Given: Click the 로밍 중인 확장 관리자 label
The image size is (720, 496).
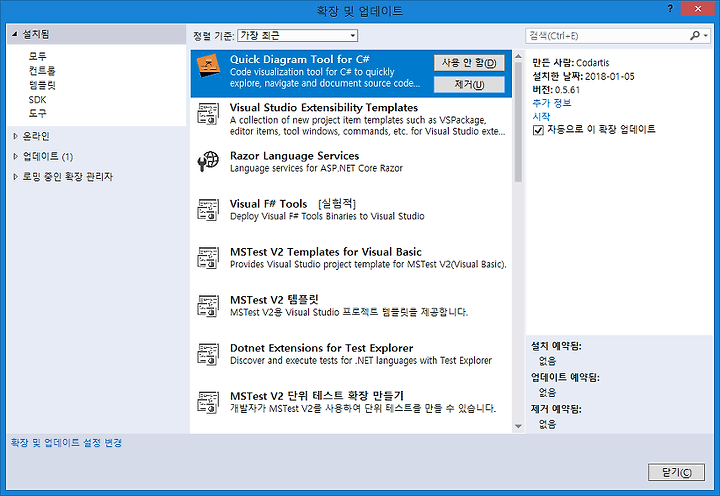Looking at the screenshot, I should click(68, 176).
